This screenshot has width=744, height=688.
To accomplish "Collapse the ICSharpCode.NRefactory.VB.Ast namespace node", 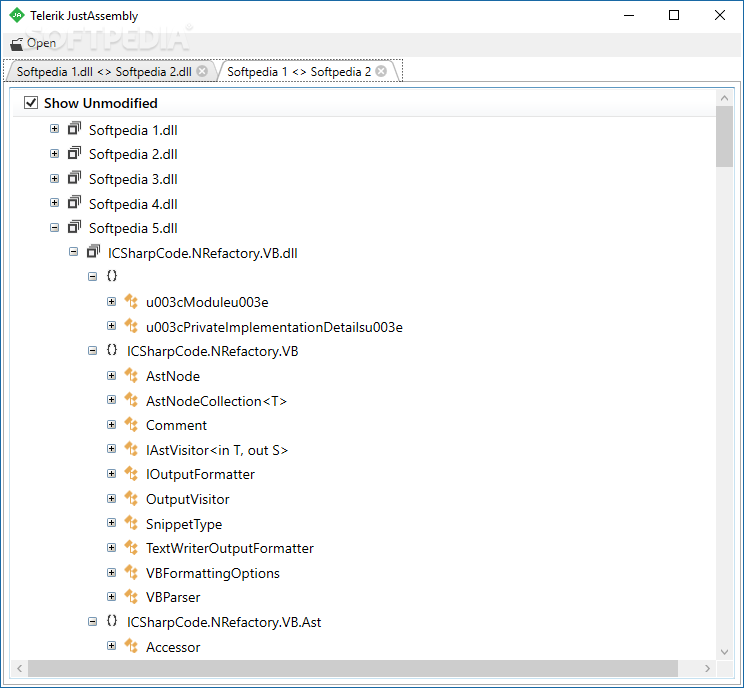I will (93, 622).
